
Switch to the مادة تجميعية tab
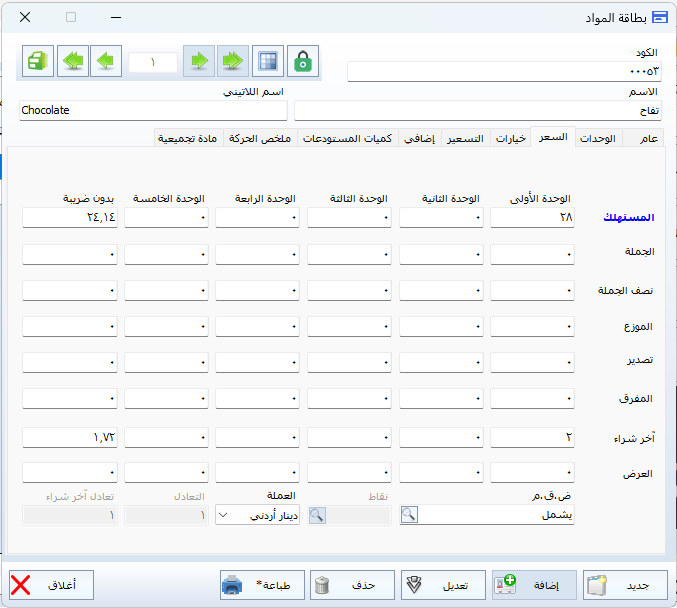tap(188, 138)
